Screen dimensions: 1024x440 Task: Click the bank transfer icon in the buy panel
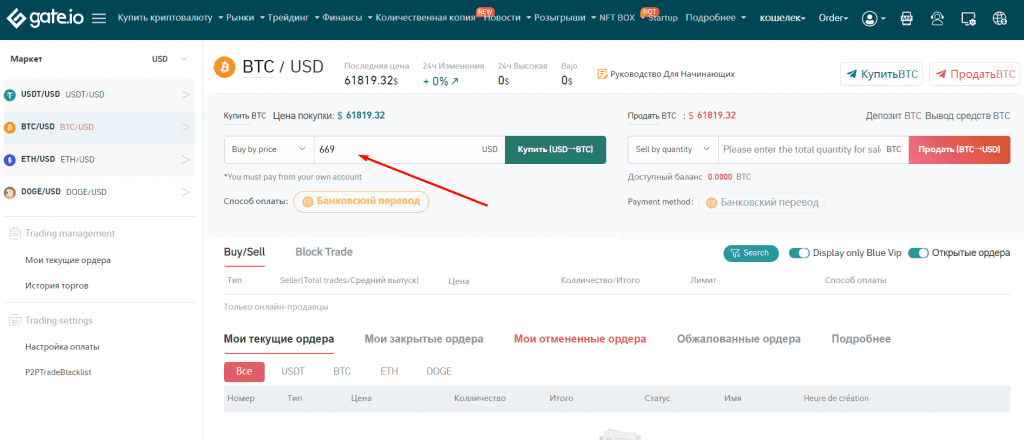(x=307, y=202)
